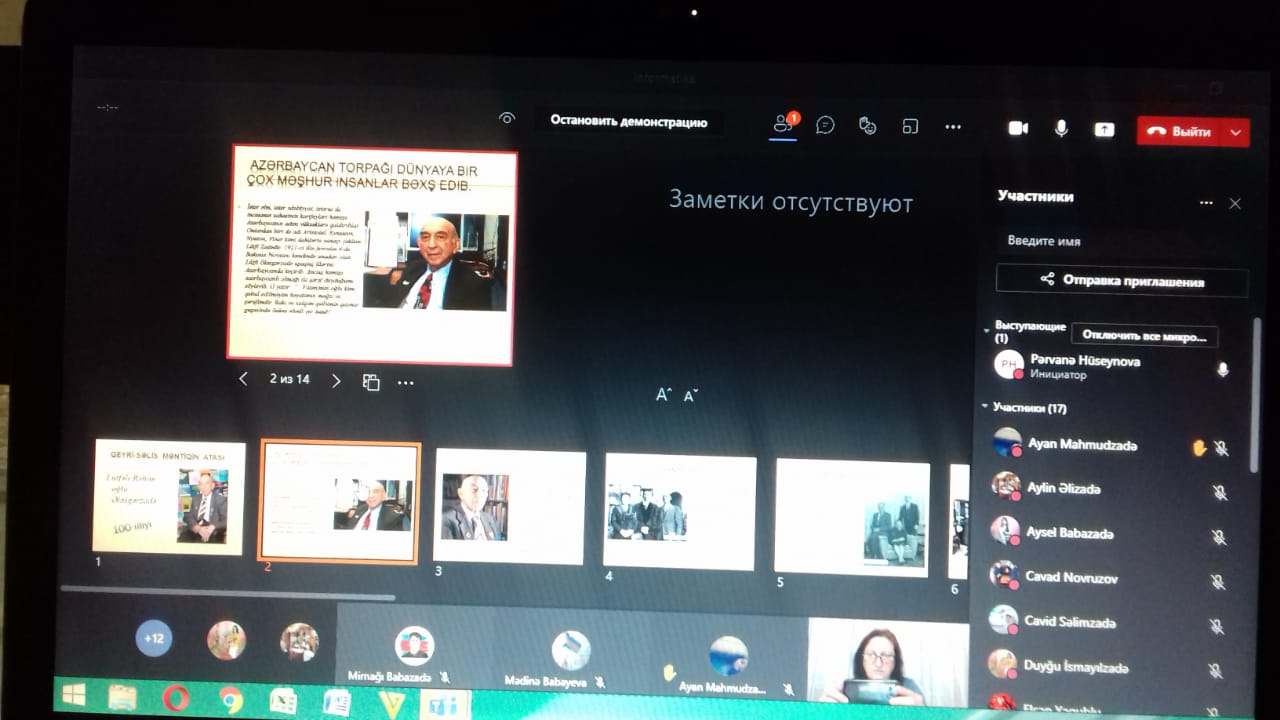
Task: Toggle private view eye icon
Action: [x=507, y=118]
